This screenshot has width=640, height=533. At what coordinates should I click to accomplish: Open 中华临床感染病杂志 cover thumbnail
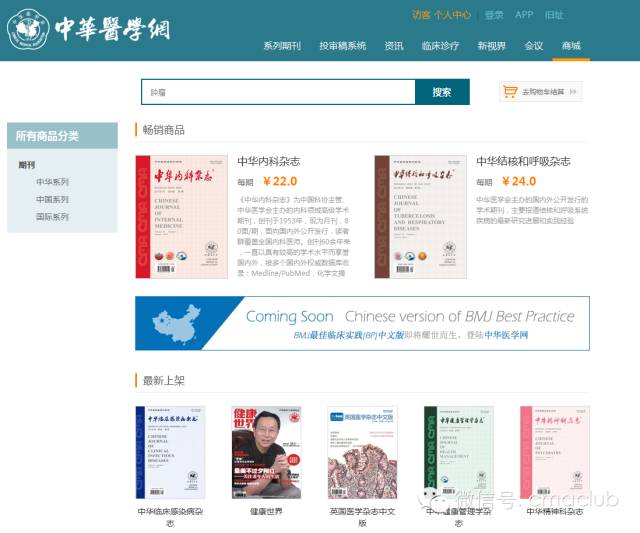click(170, 452)
